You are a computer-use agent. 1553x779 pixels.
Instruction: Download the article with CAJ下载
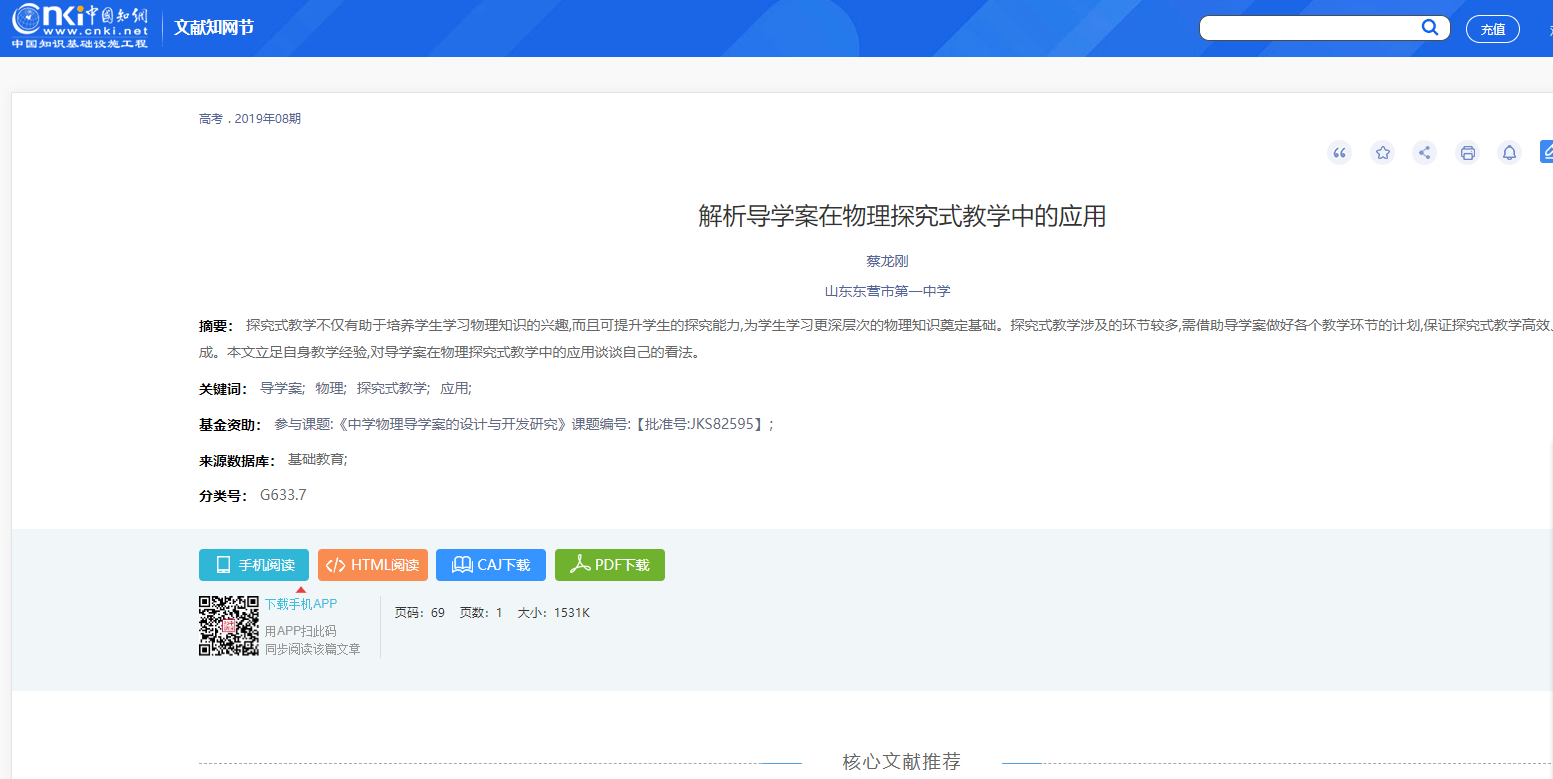(x=491, y=565)
